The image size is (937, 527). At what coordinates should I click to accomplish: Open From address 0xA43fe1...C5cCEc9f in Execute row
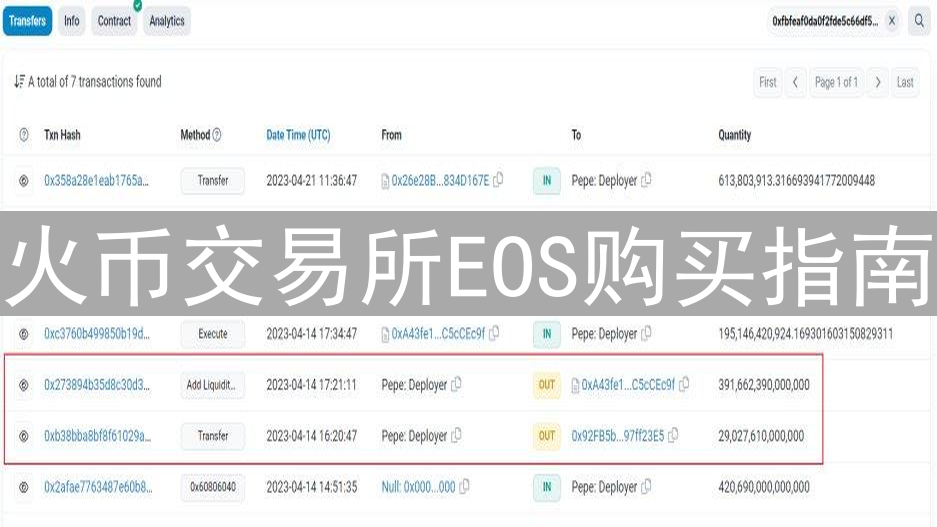click(x=438, y=334)
